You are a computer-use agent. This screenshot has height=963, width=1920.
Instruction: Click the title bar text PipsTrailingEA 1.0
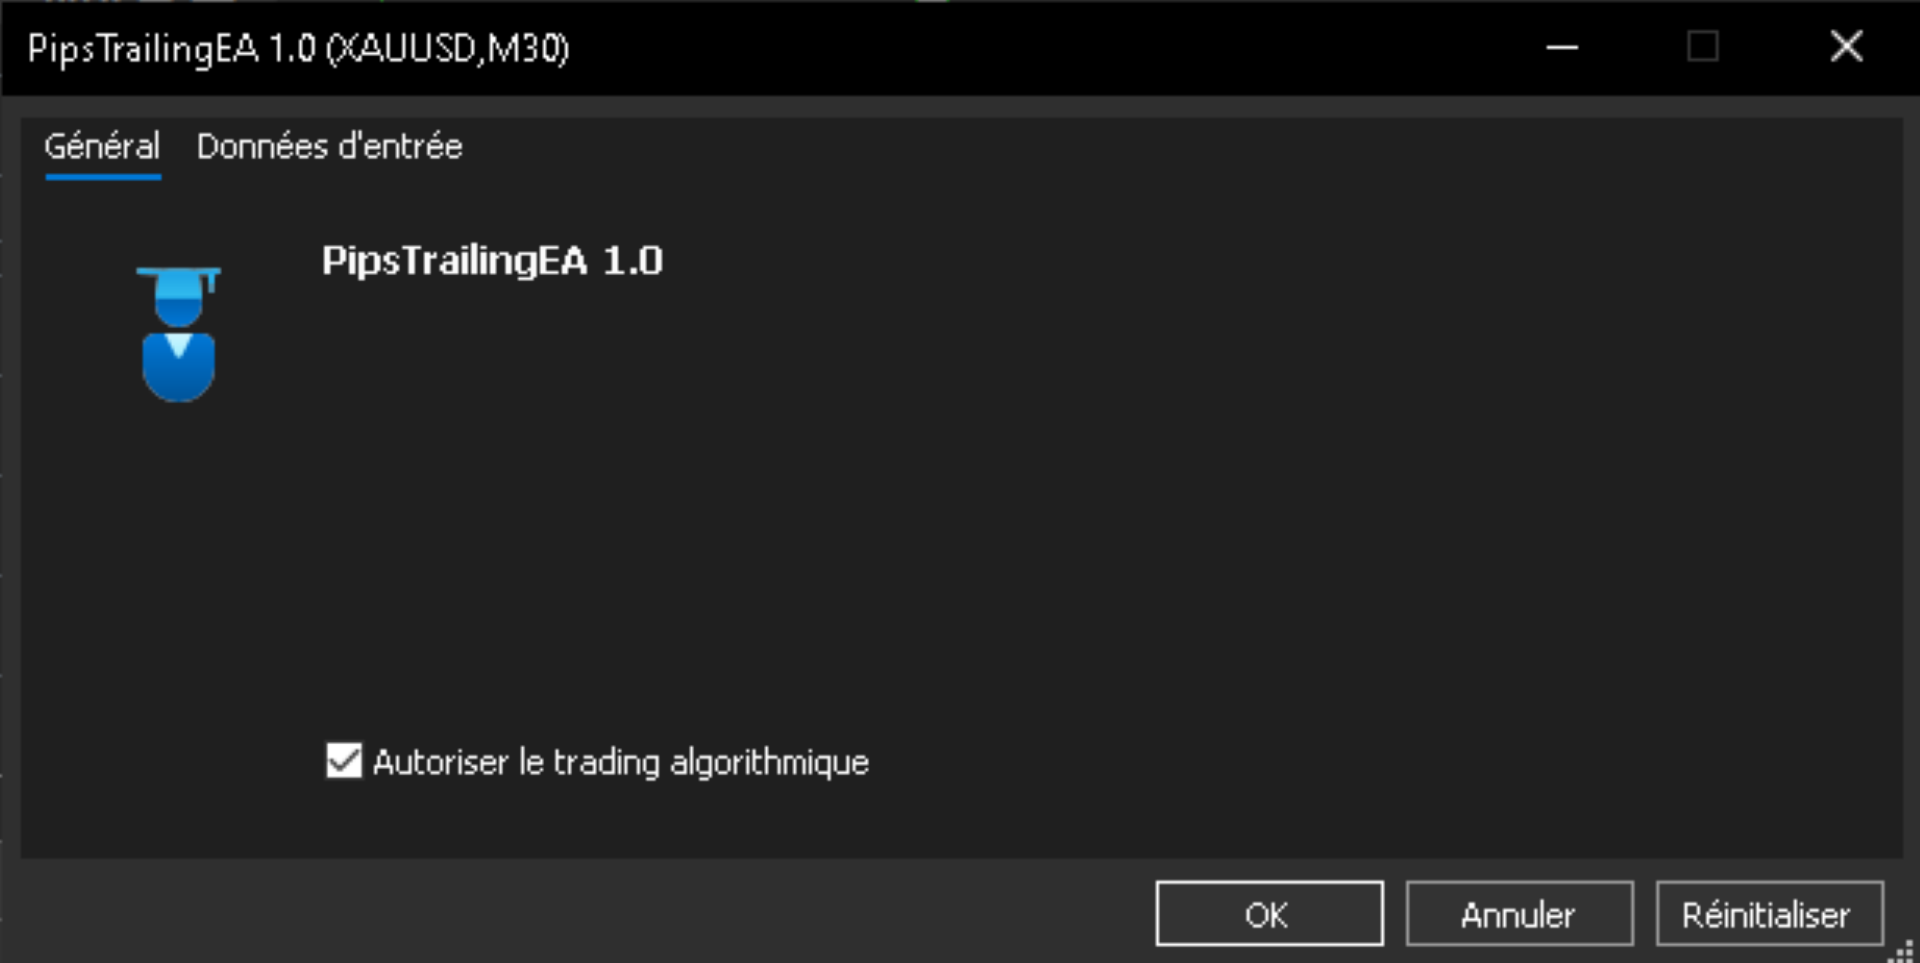pyautogui.click(x=172, y=49)
